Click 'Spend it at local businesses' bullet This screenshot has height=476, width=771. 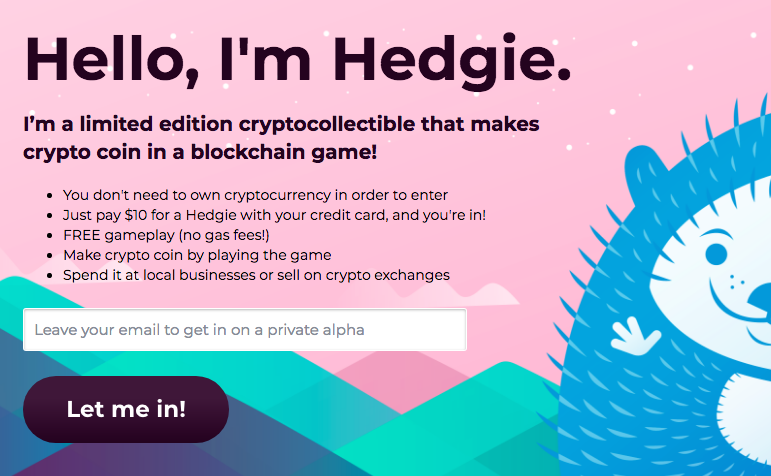[256, 275]
